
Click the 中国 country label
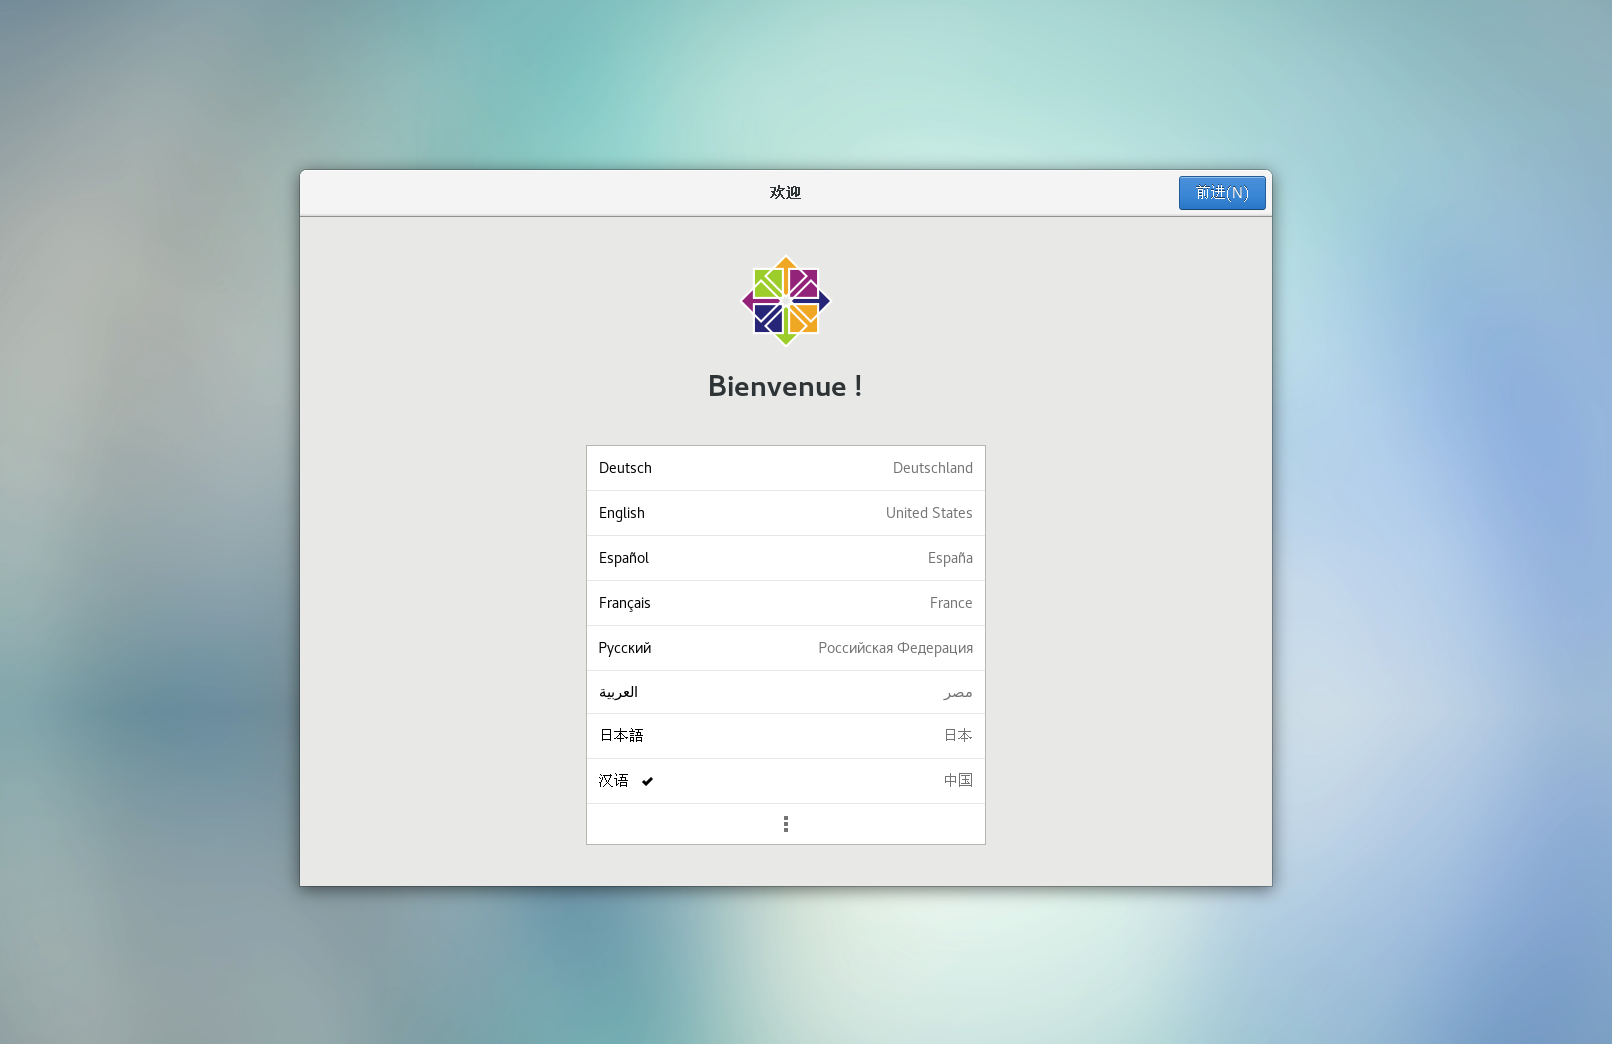point(957,780)
